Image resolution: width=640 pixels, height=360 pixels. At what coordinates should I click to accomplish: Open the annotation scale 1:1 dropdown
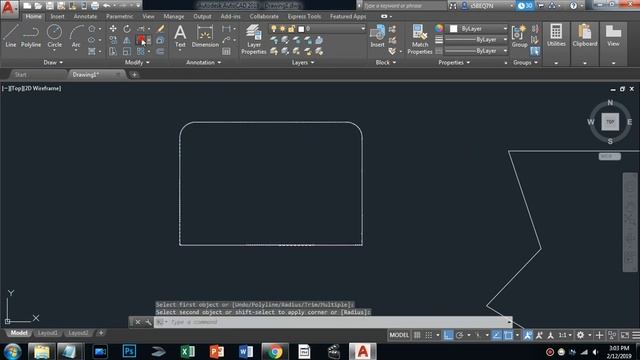[x=564, y=335]
